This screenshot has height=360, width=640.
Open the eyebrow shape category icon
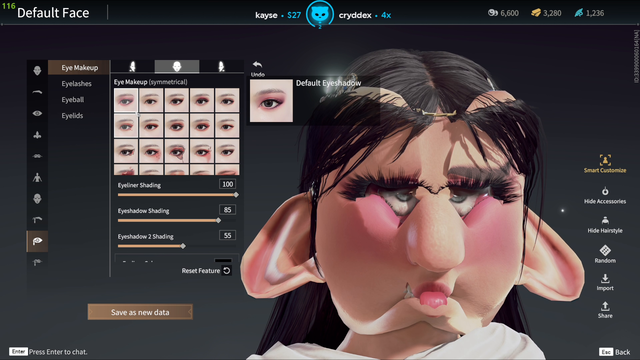coord(37,92)
